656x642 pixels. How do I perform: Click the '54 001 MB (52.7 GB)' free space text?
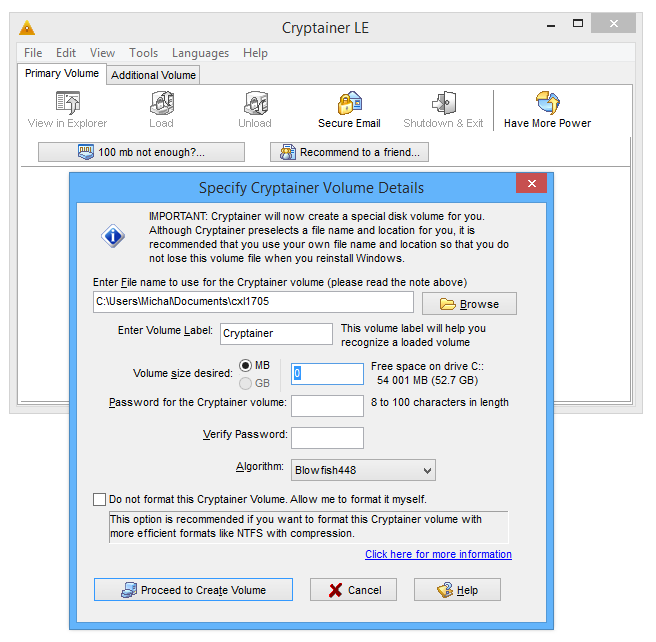(x=427, y=380)
